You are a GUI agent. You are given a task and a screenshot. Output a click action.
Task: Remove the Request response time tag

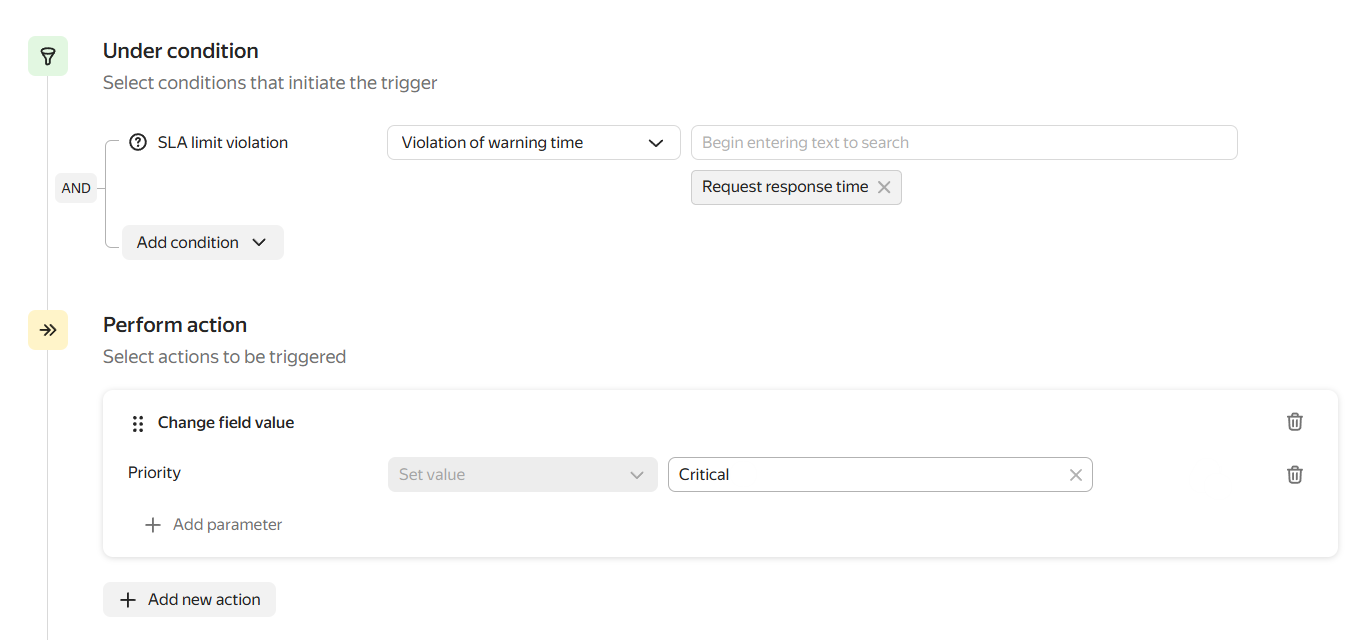(884, 187)
